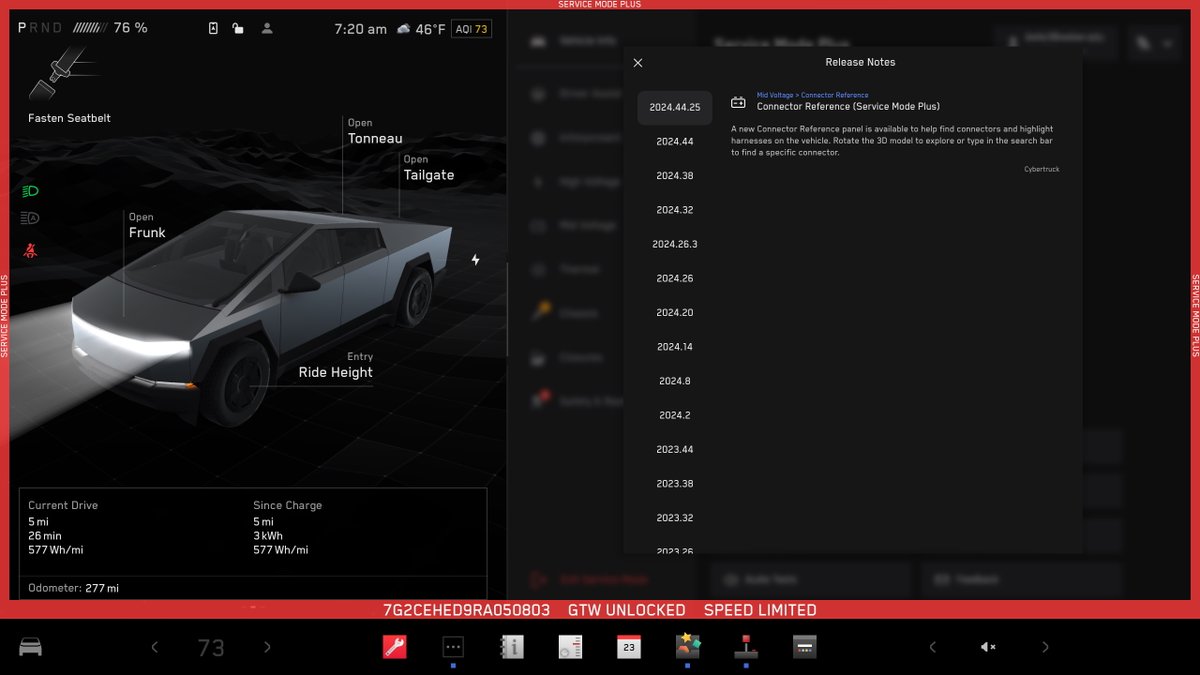
Task: Tap the green headlights indicator icon
Action: [30, 190]
